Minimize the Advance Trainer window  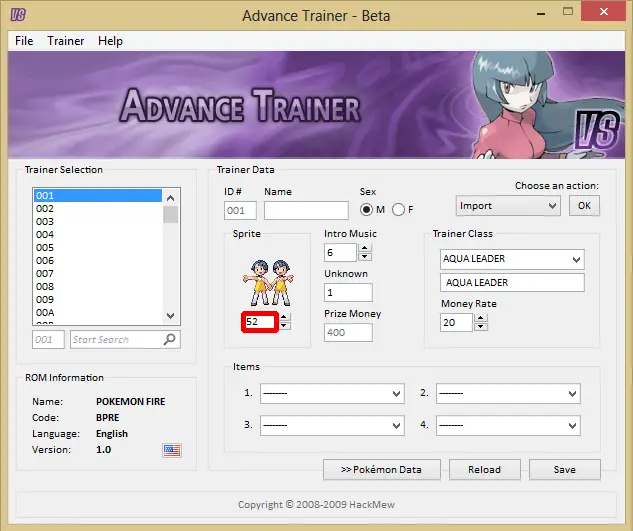(541, 12)
